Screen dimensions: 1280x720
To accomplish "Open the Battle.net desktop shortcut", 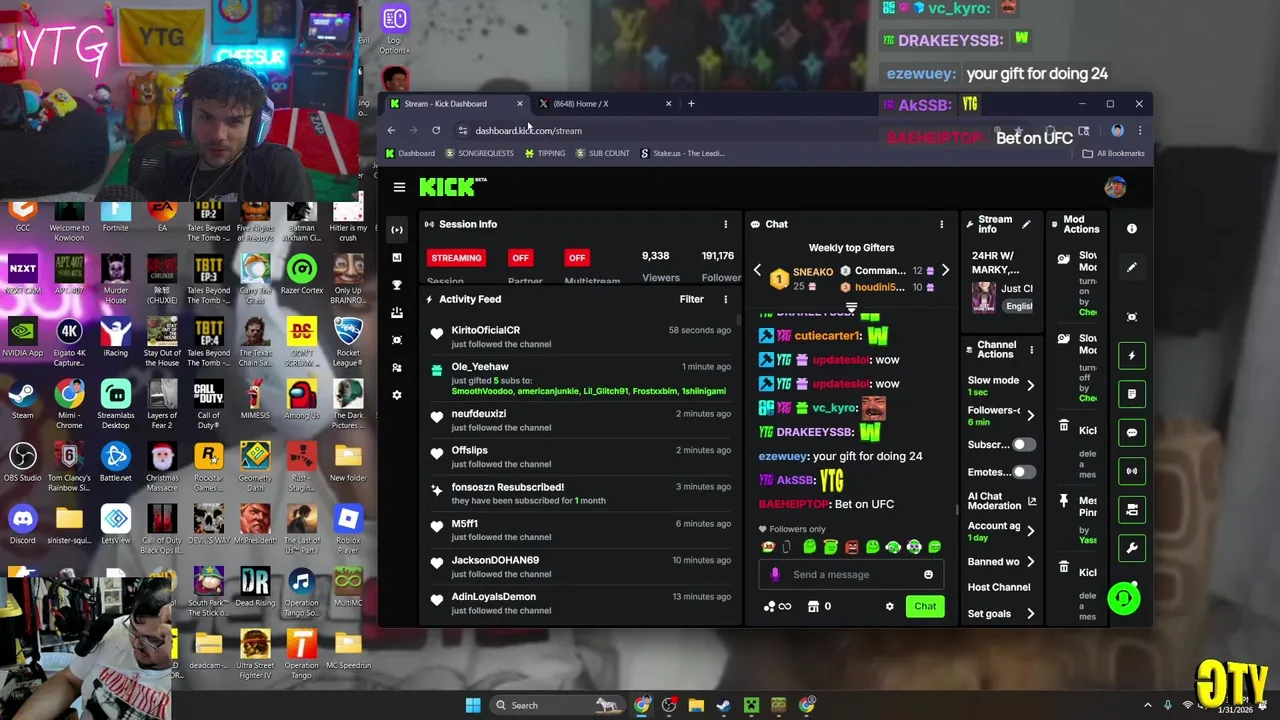I will pos(116,463).
